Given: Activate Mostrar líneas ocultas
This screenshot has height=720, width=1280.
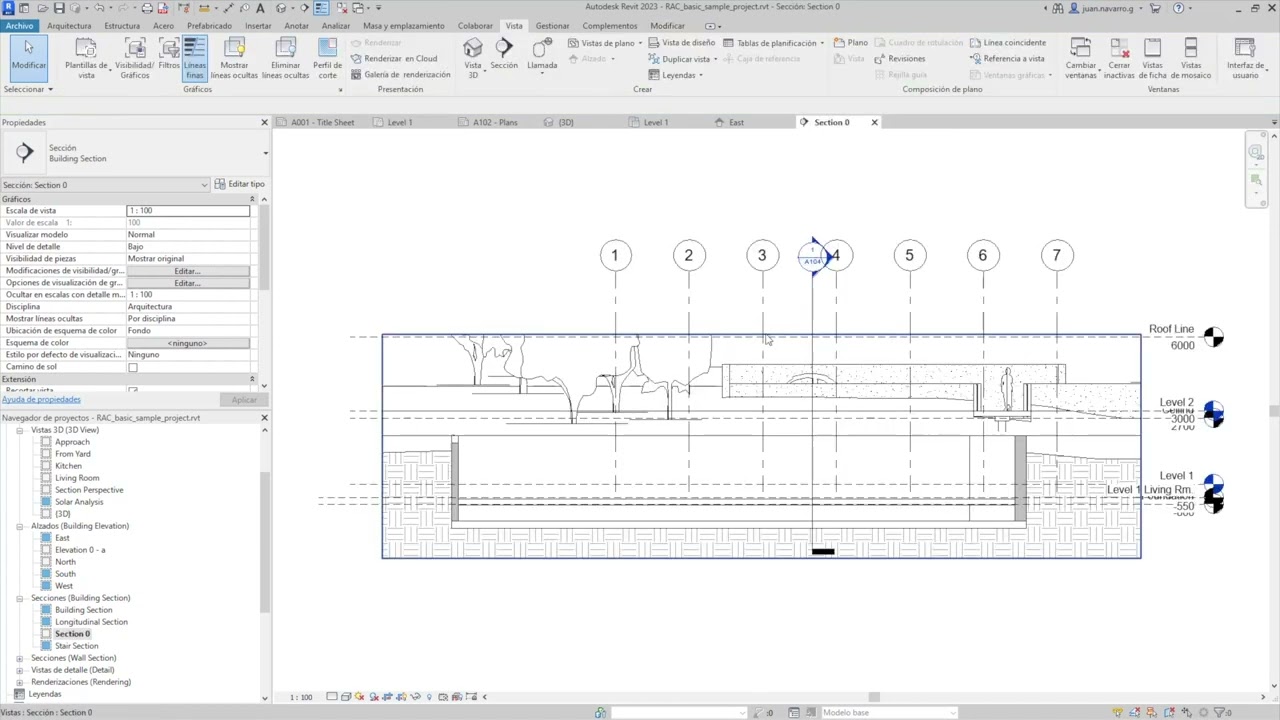Looking at the screenshot, I should (x=234, y=58).
